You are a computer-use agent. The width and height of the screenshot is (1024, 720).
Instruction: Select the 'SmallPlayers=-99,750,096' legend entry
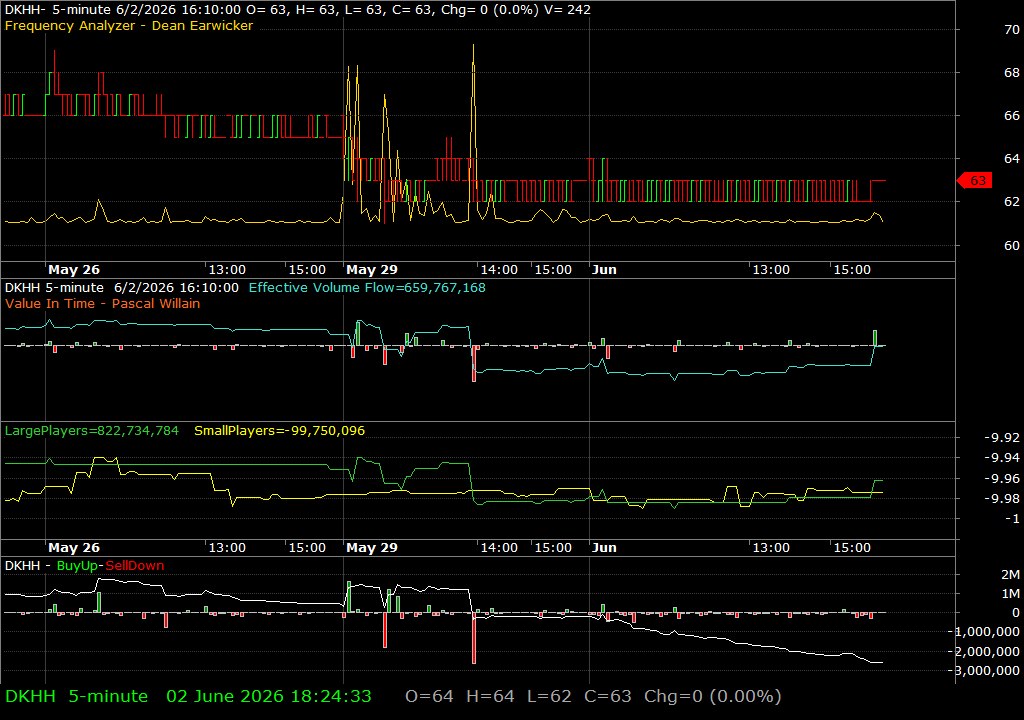click(280, 431)
